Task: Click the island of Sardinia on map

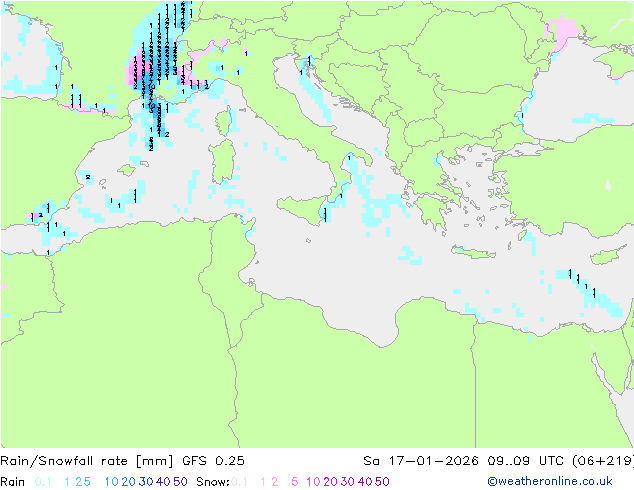Action: (222, 162)
